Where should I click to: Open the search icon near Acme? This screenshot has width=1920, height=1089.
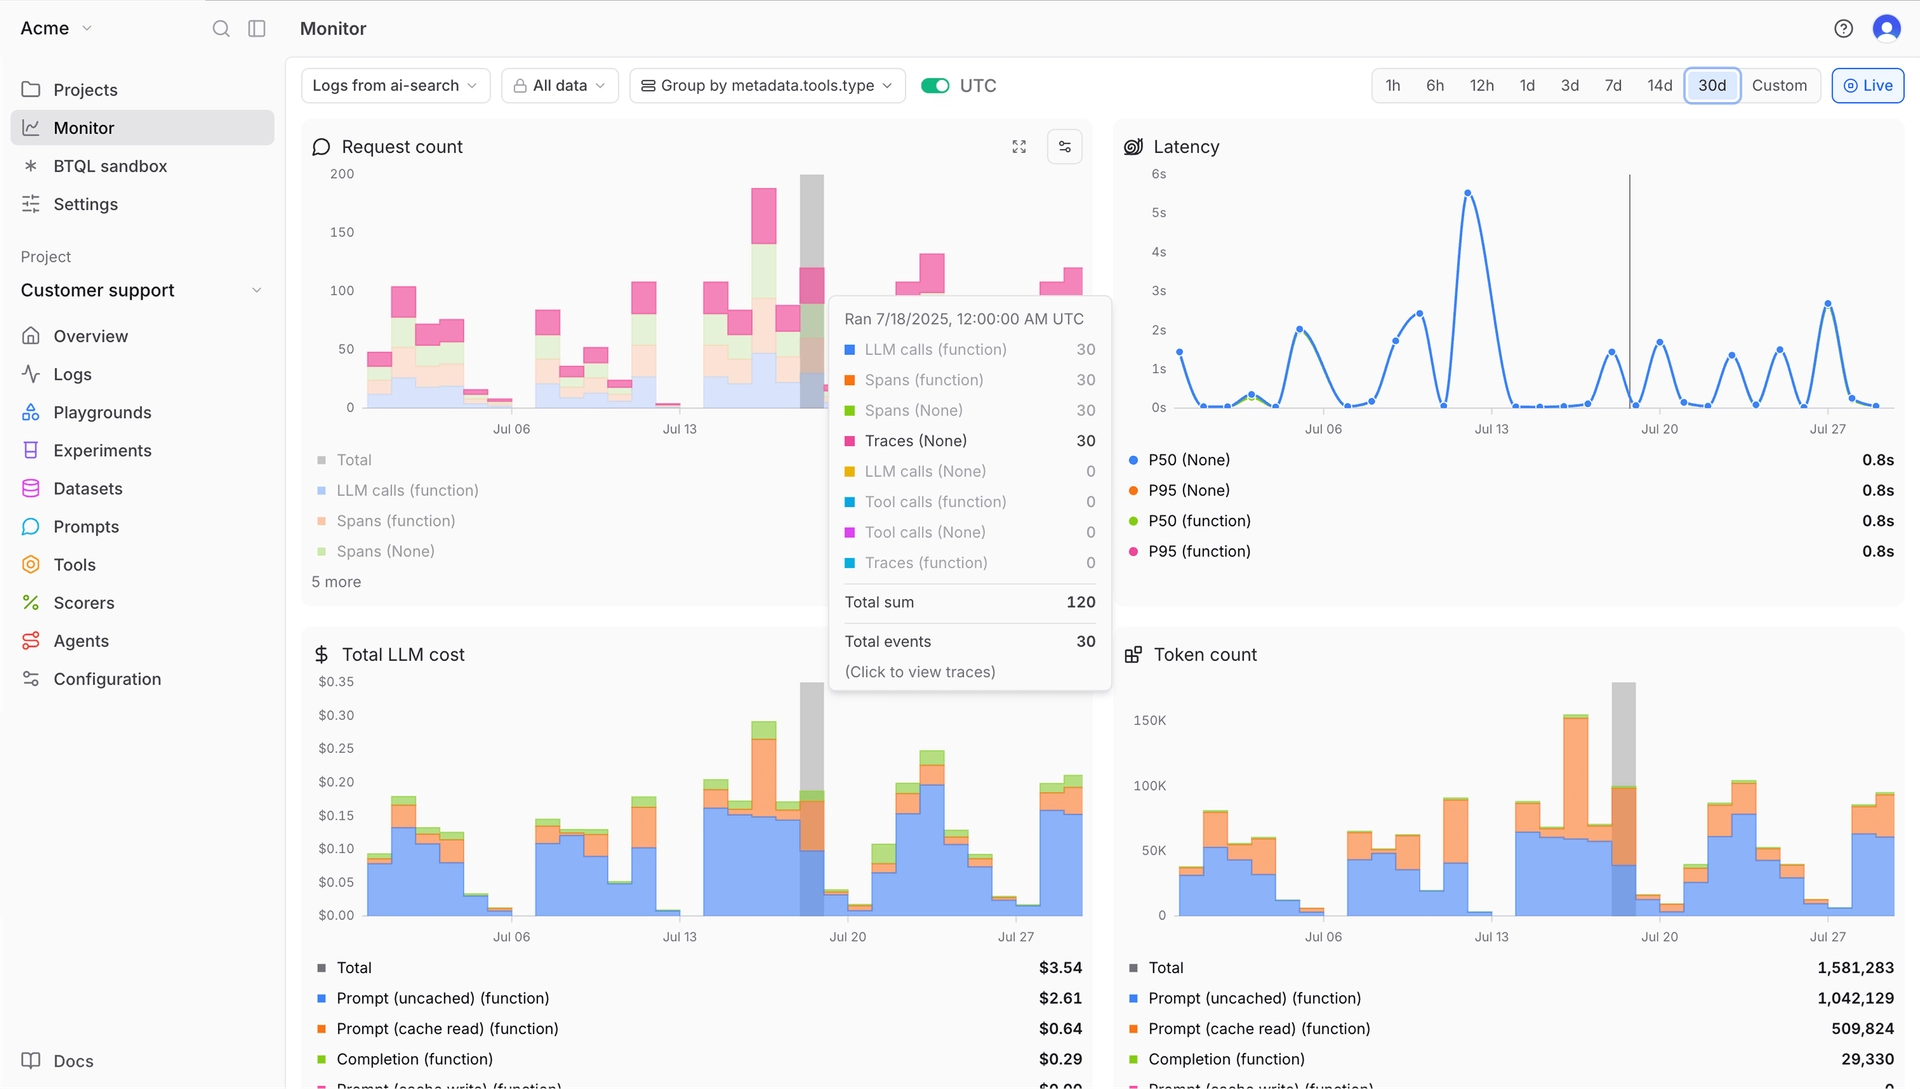pyautogui.click(x=221, y=28)
